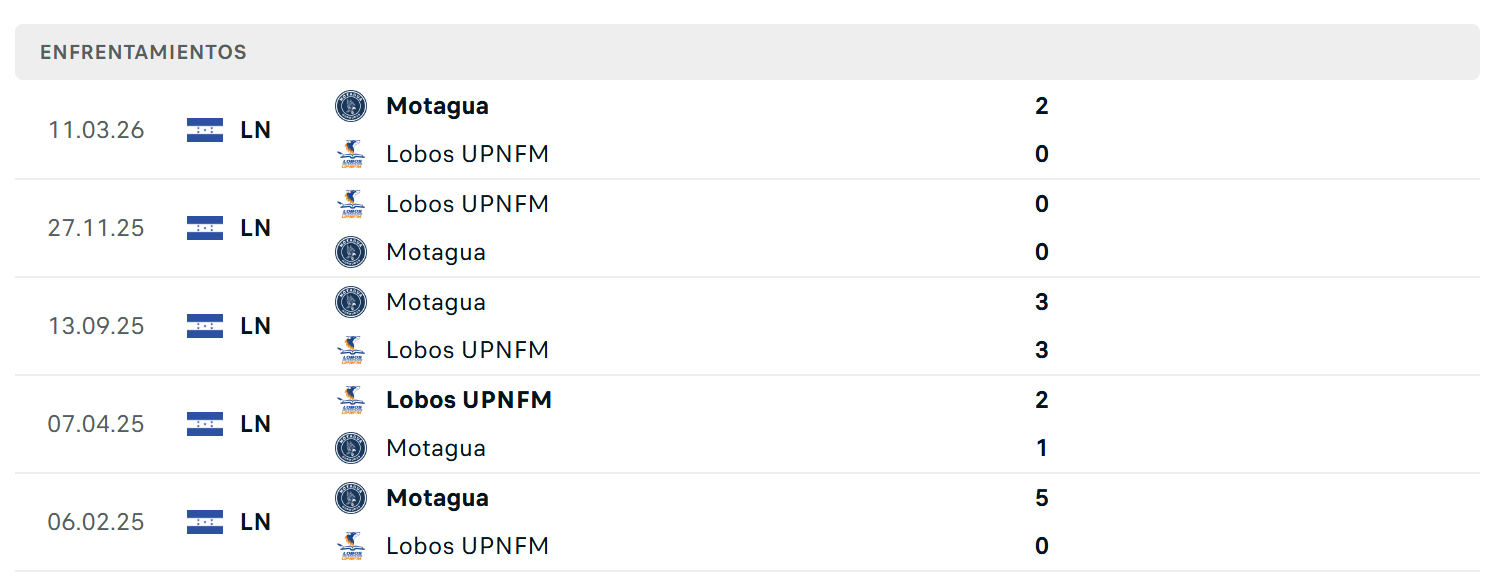1498x588 pixels.
Task: Click Motagua crest in 06.02.25 match
Action: coord(351,498)
